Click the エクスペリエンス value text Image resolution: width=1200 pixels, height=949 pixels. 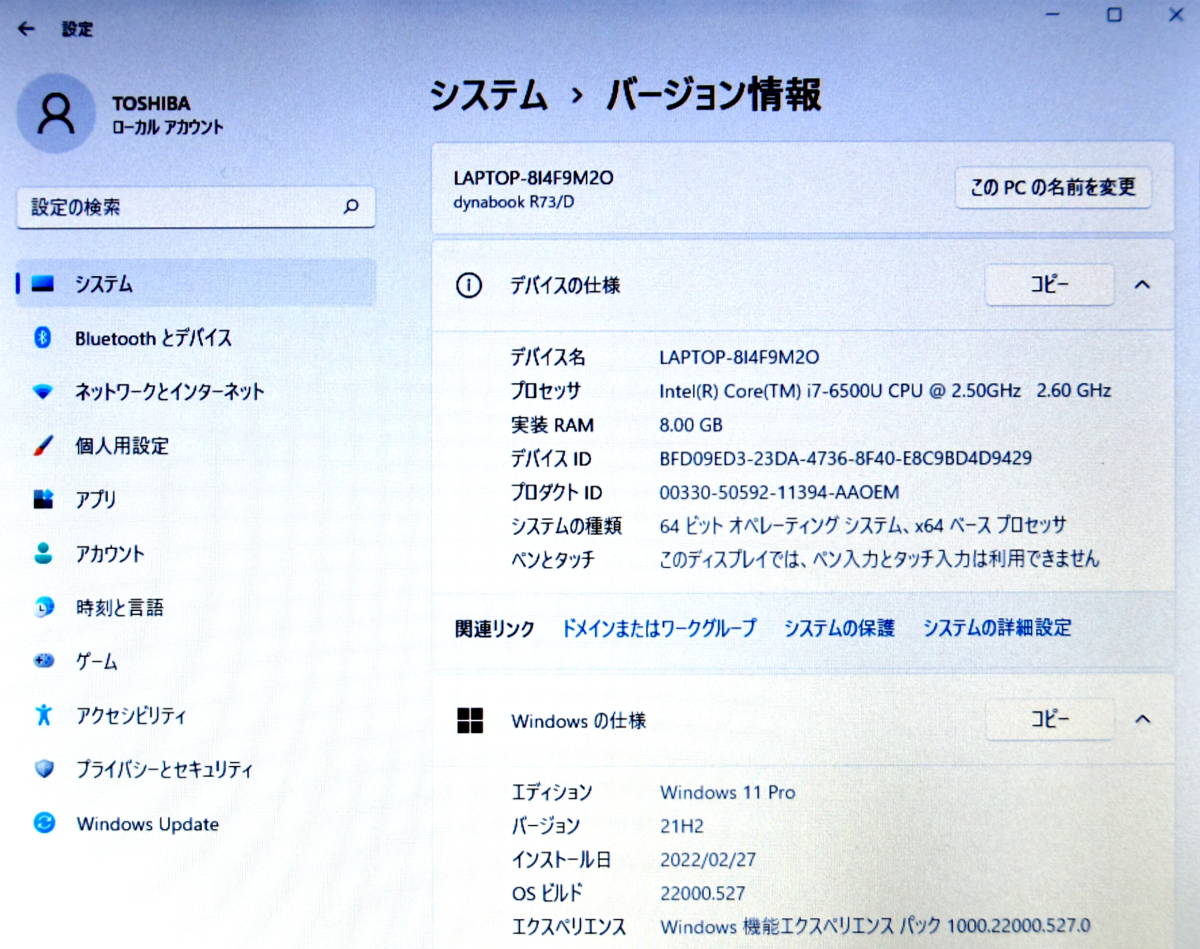pyautogui.click(x=875, y=925)
